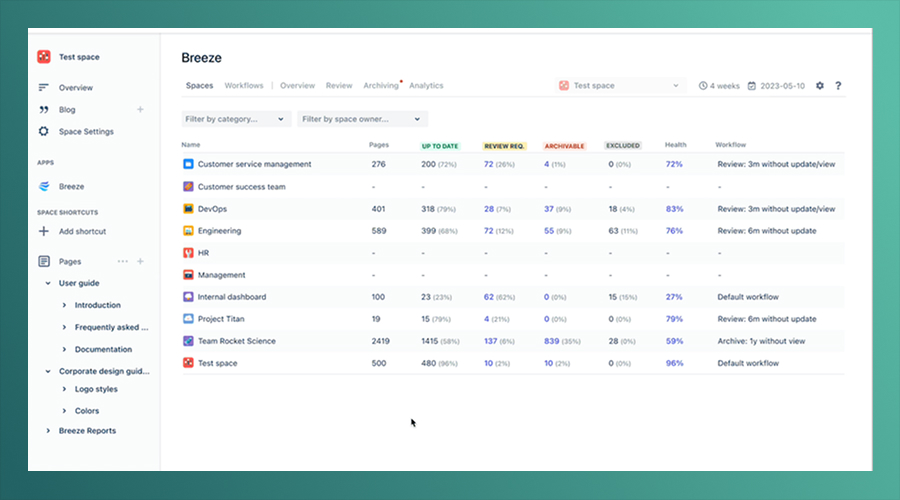Click the calendar date 2023-05-10
Screen dimensions: 900x500
(776, 86)
